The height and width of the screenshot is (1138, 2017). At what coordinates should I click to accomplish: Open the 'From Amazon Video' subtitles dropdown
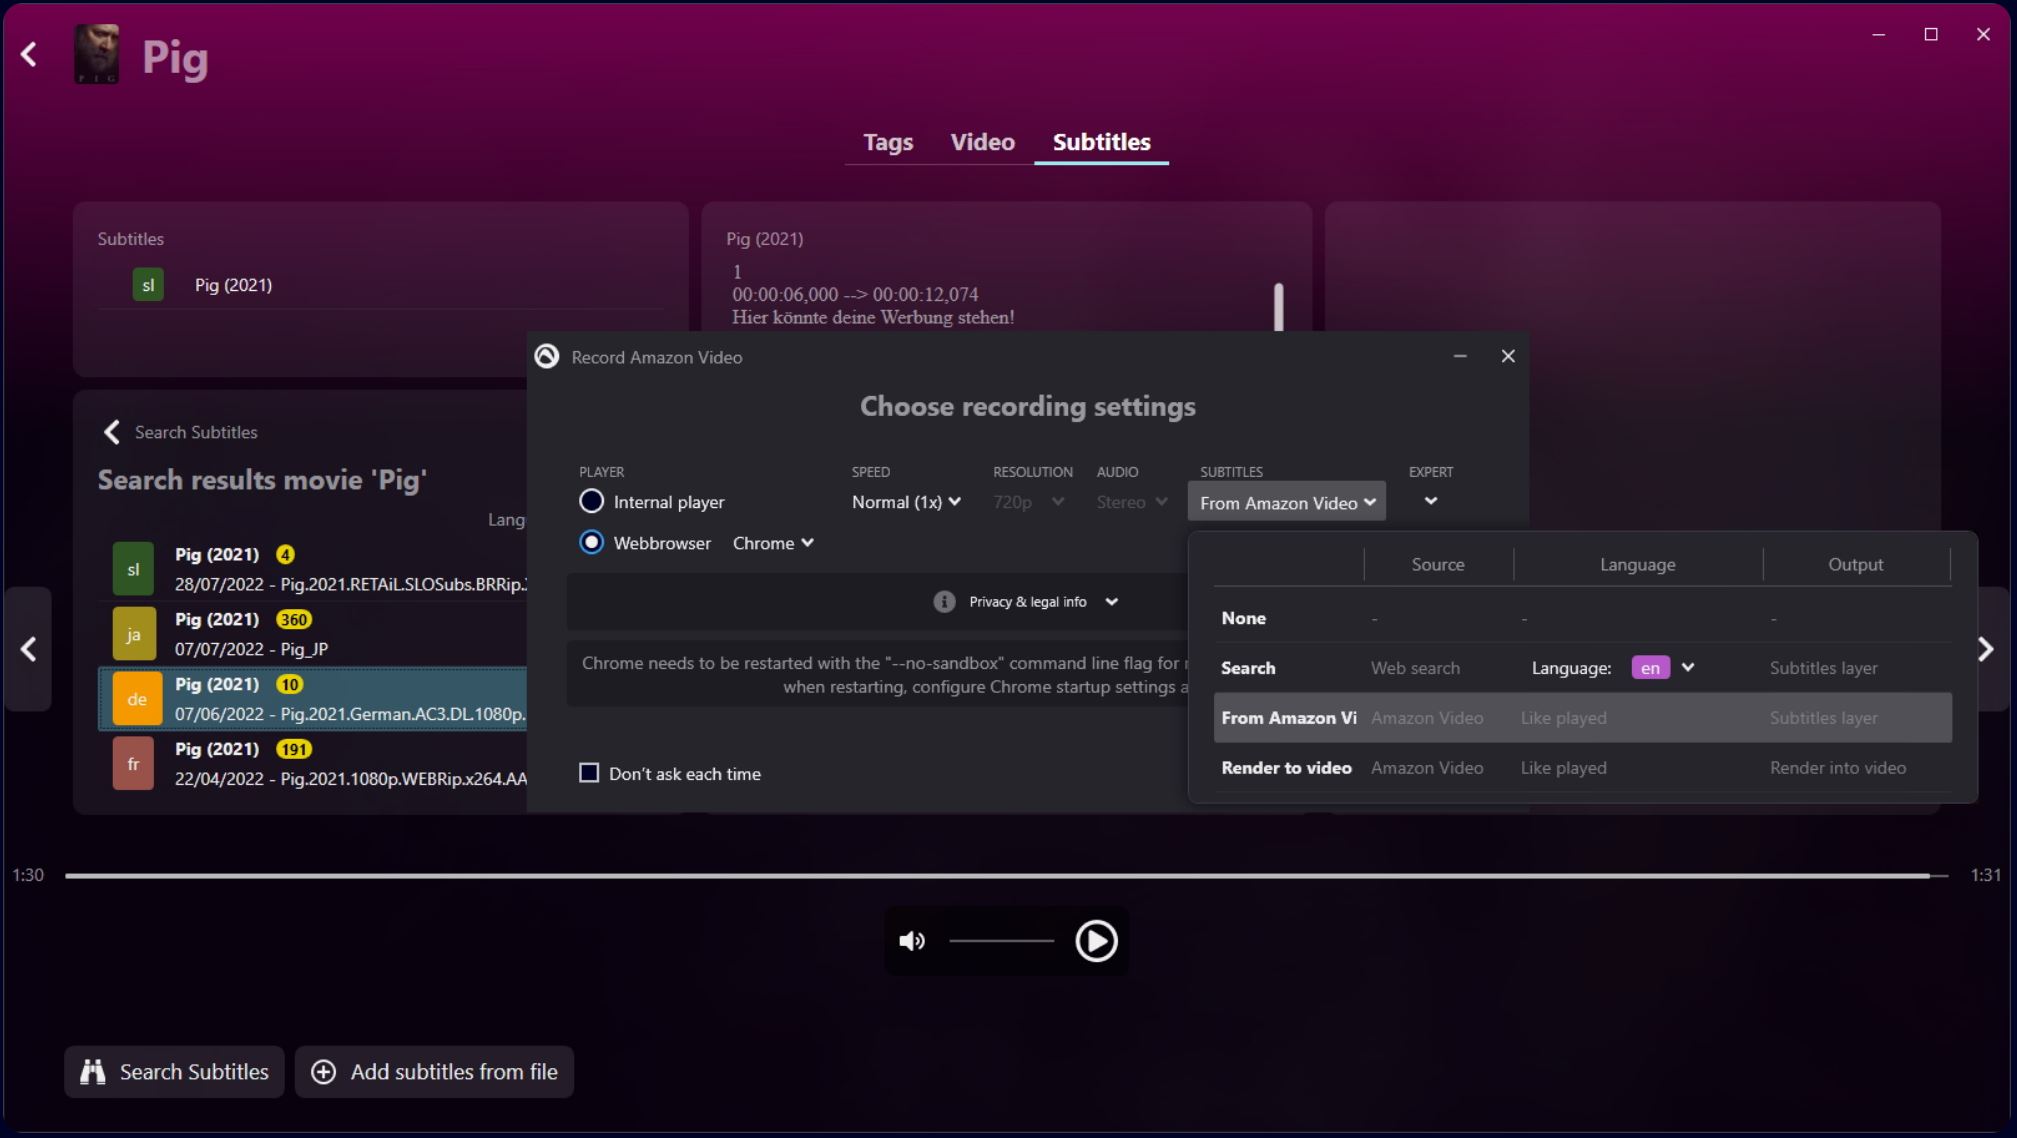pos(1287,502)
